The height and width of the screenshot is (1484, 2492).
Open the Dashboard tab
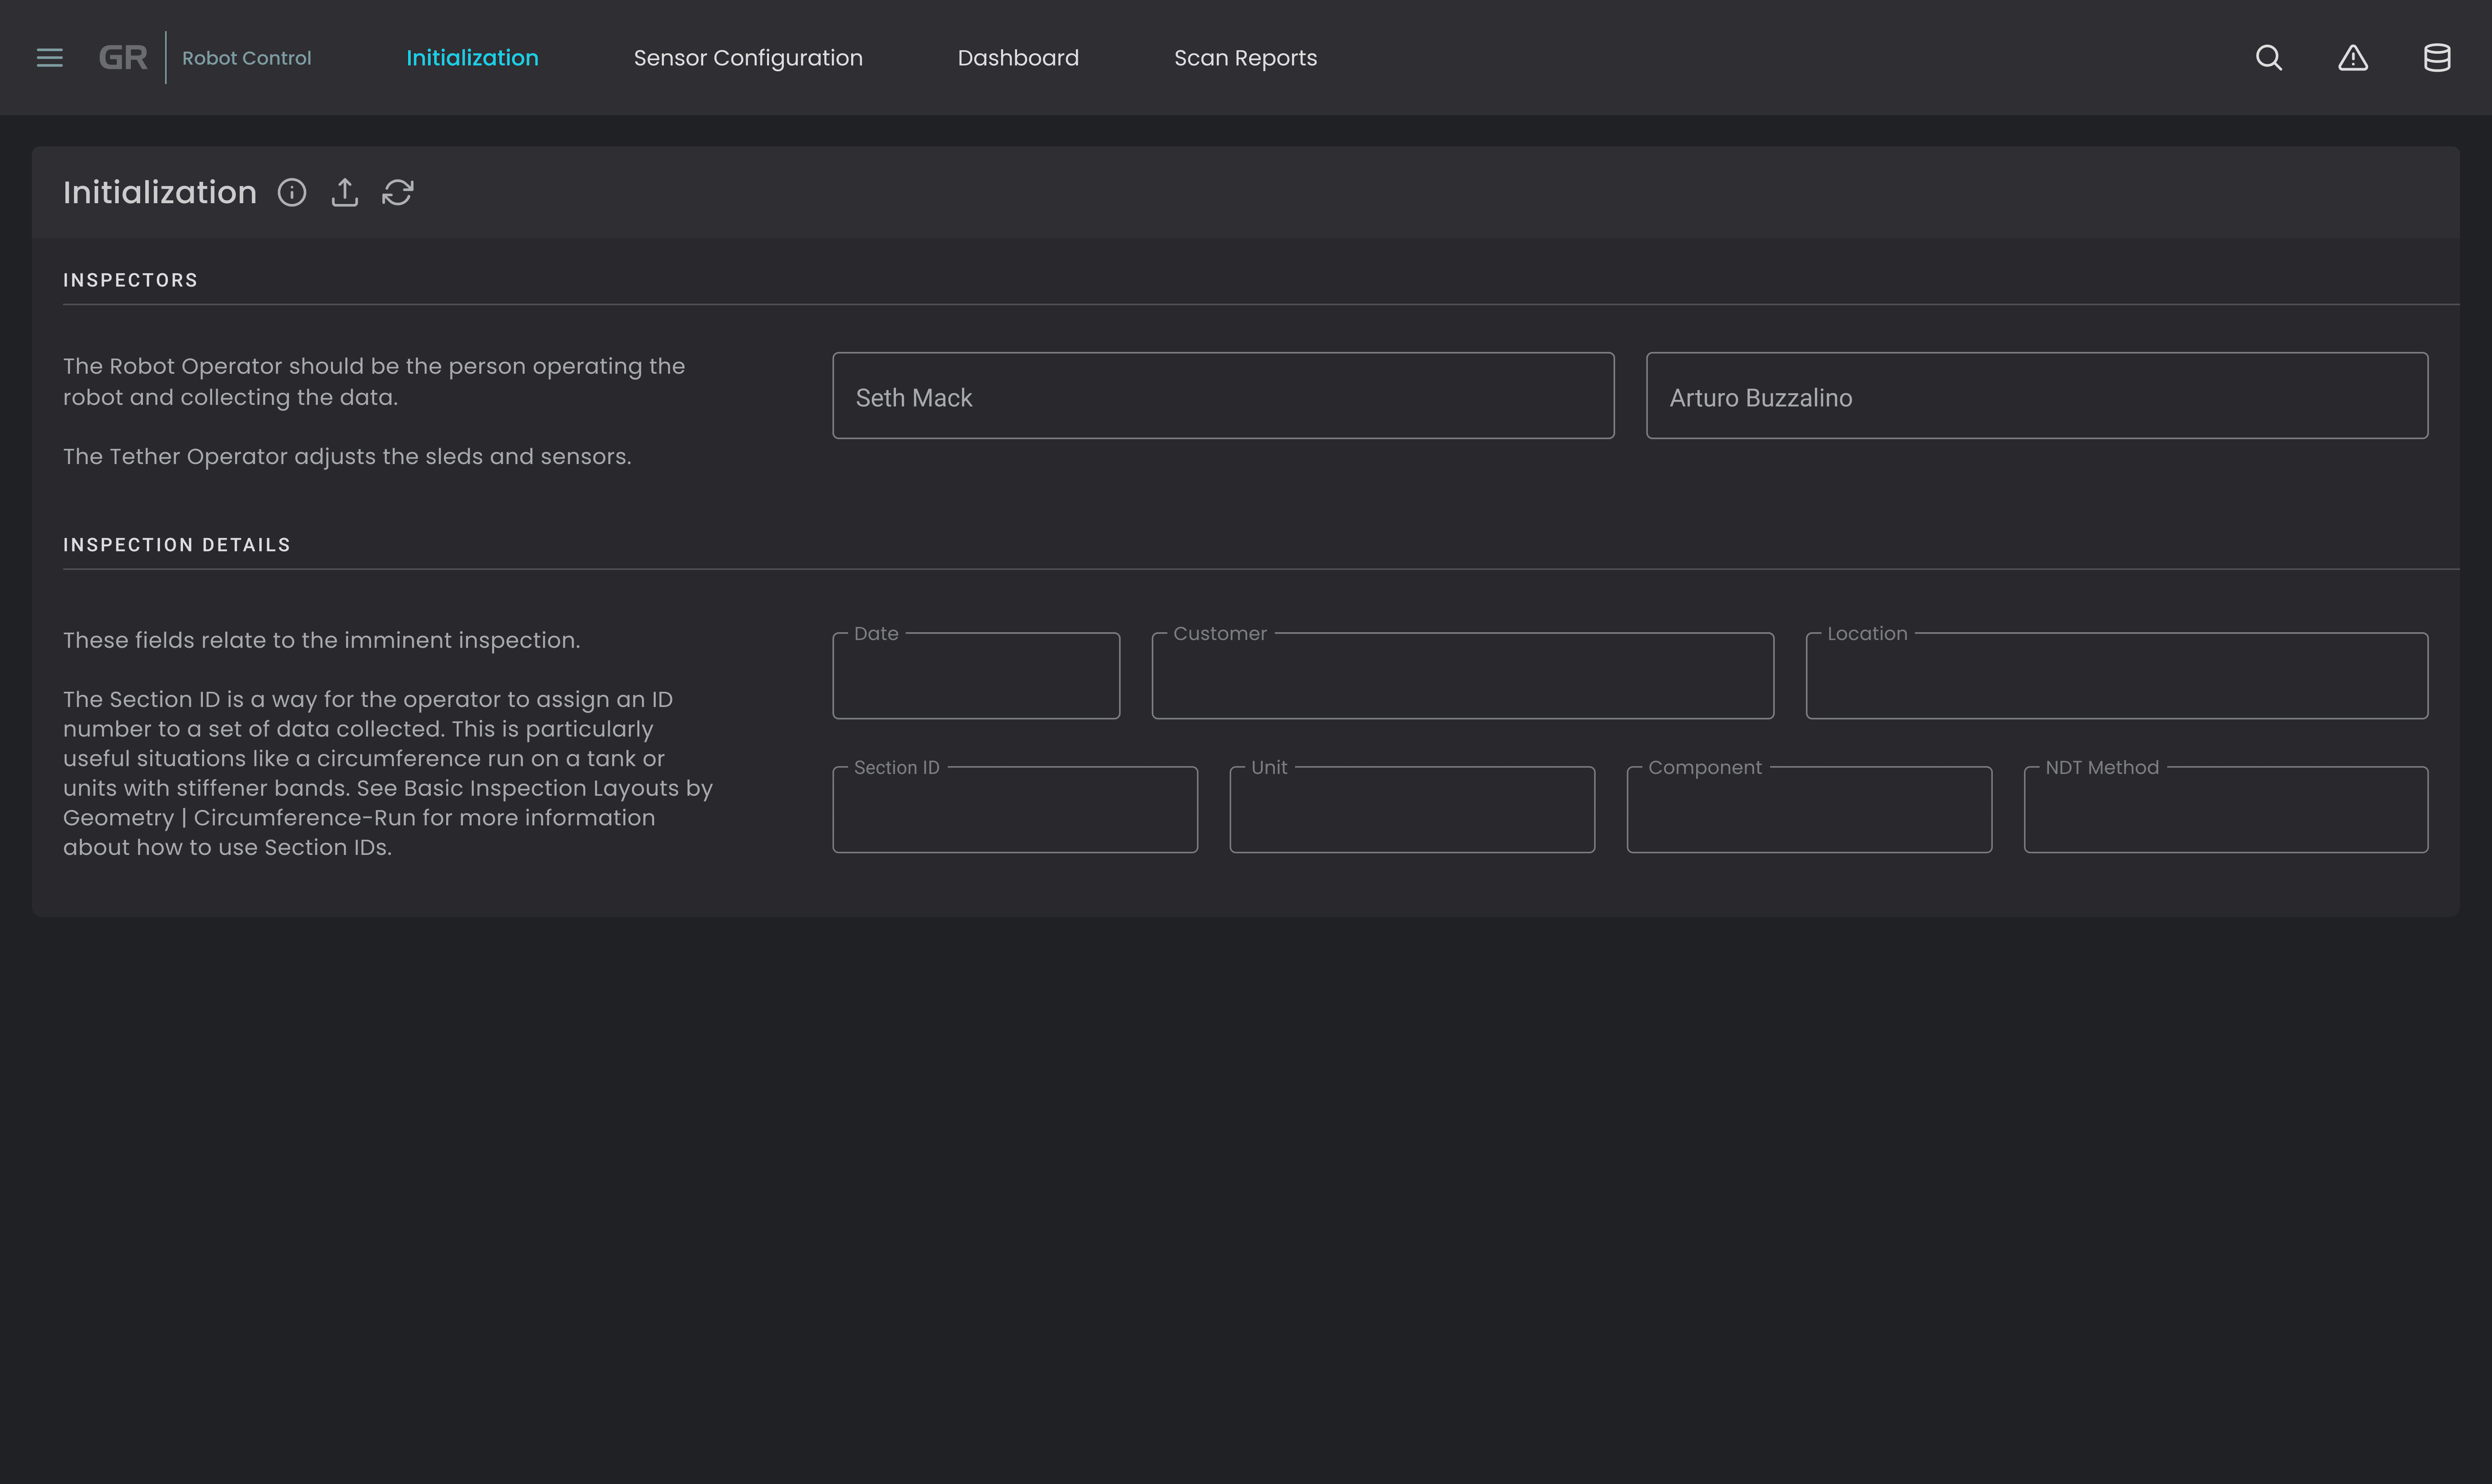(x=1018, y=58)
